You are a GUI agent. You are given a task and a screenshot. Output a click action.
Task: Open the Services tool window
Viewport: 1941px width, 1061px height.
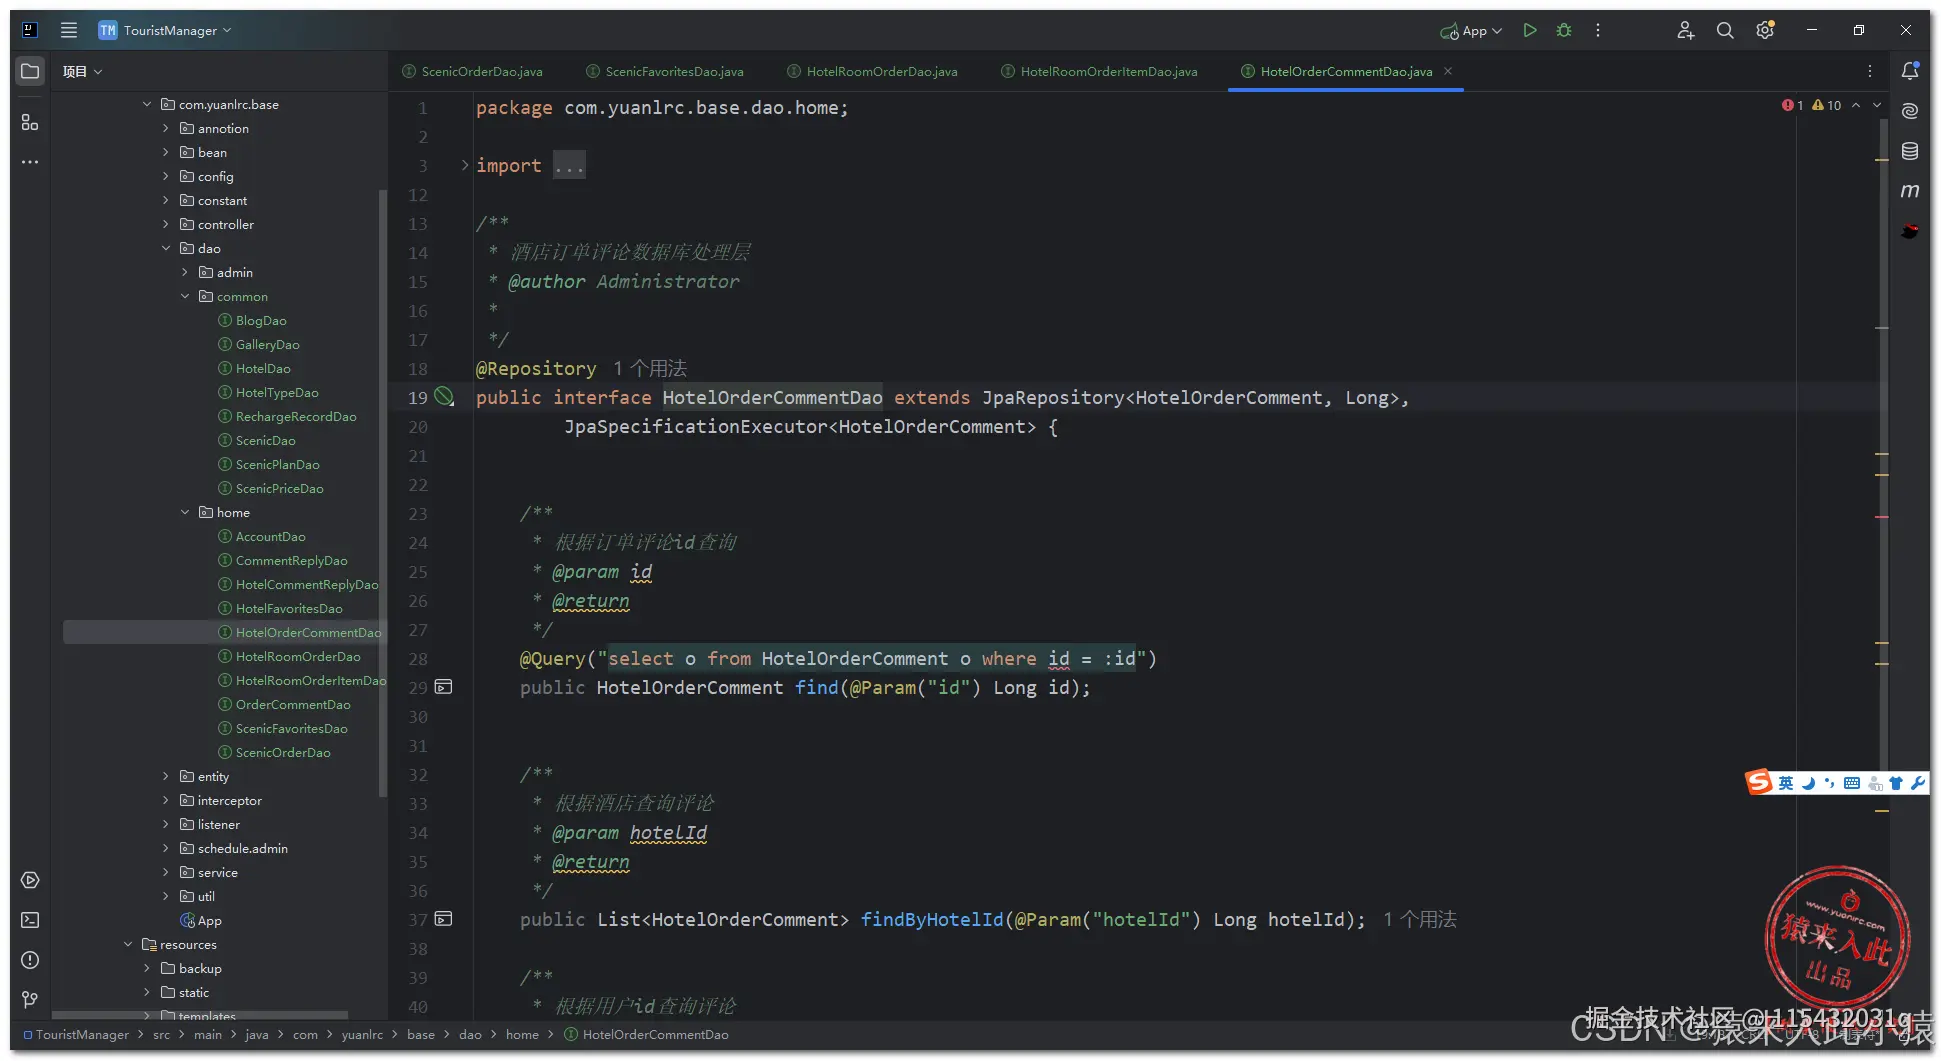pos(30,880)
